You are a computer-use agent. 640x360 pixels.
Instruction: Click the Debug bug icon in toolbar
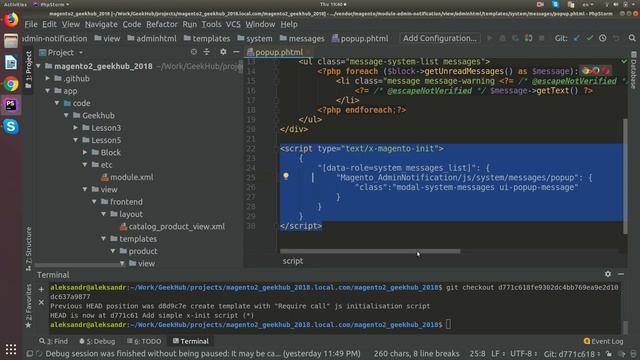[502, 38]
